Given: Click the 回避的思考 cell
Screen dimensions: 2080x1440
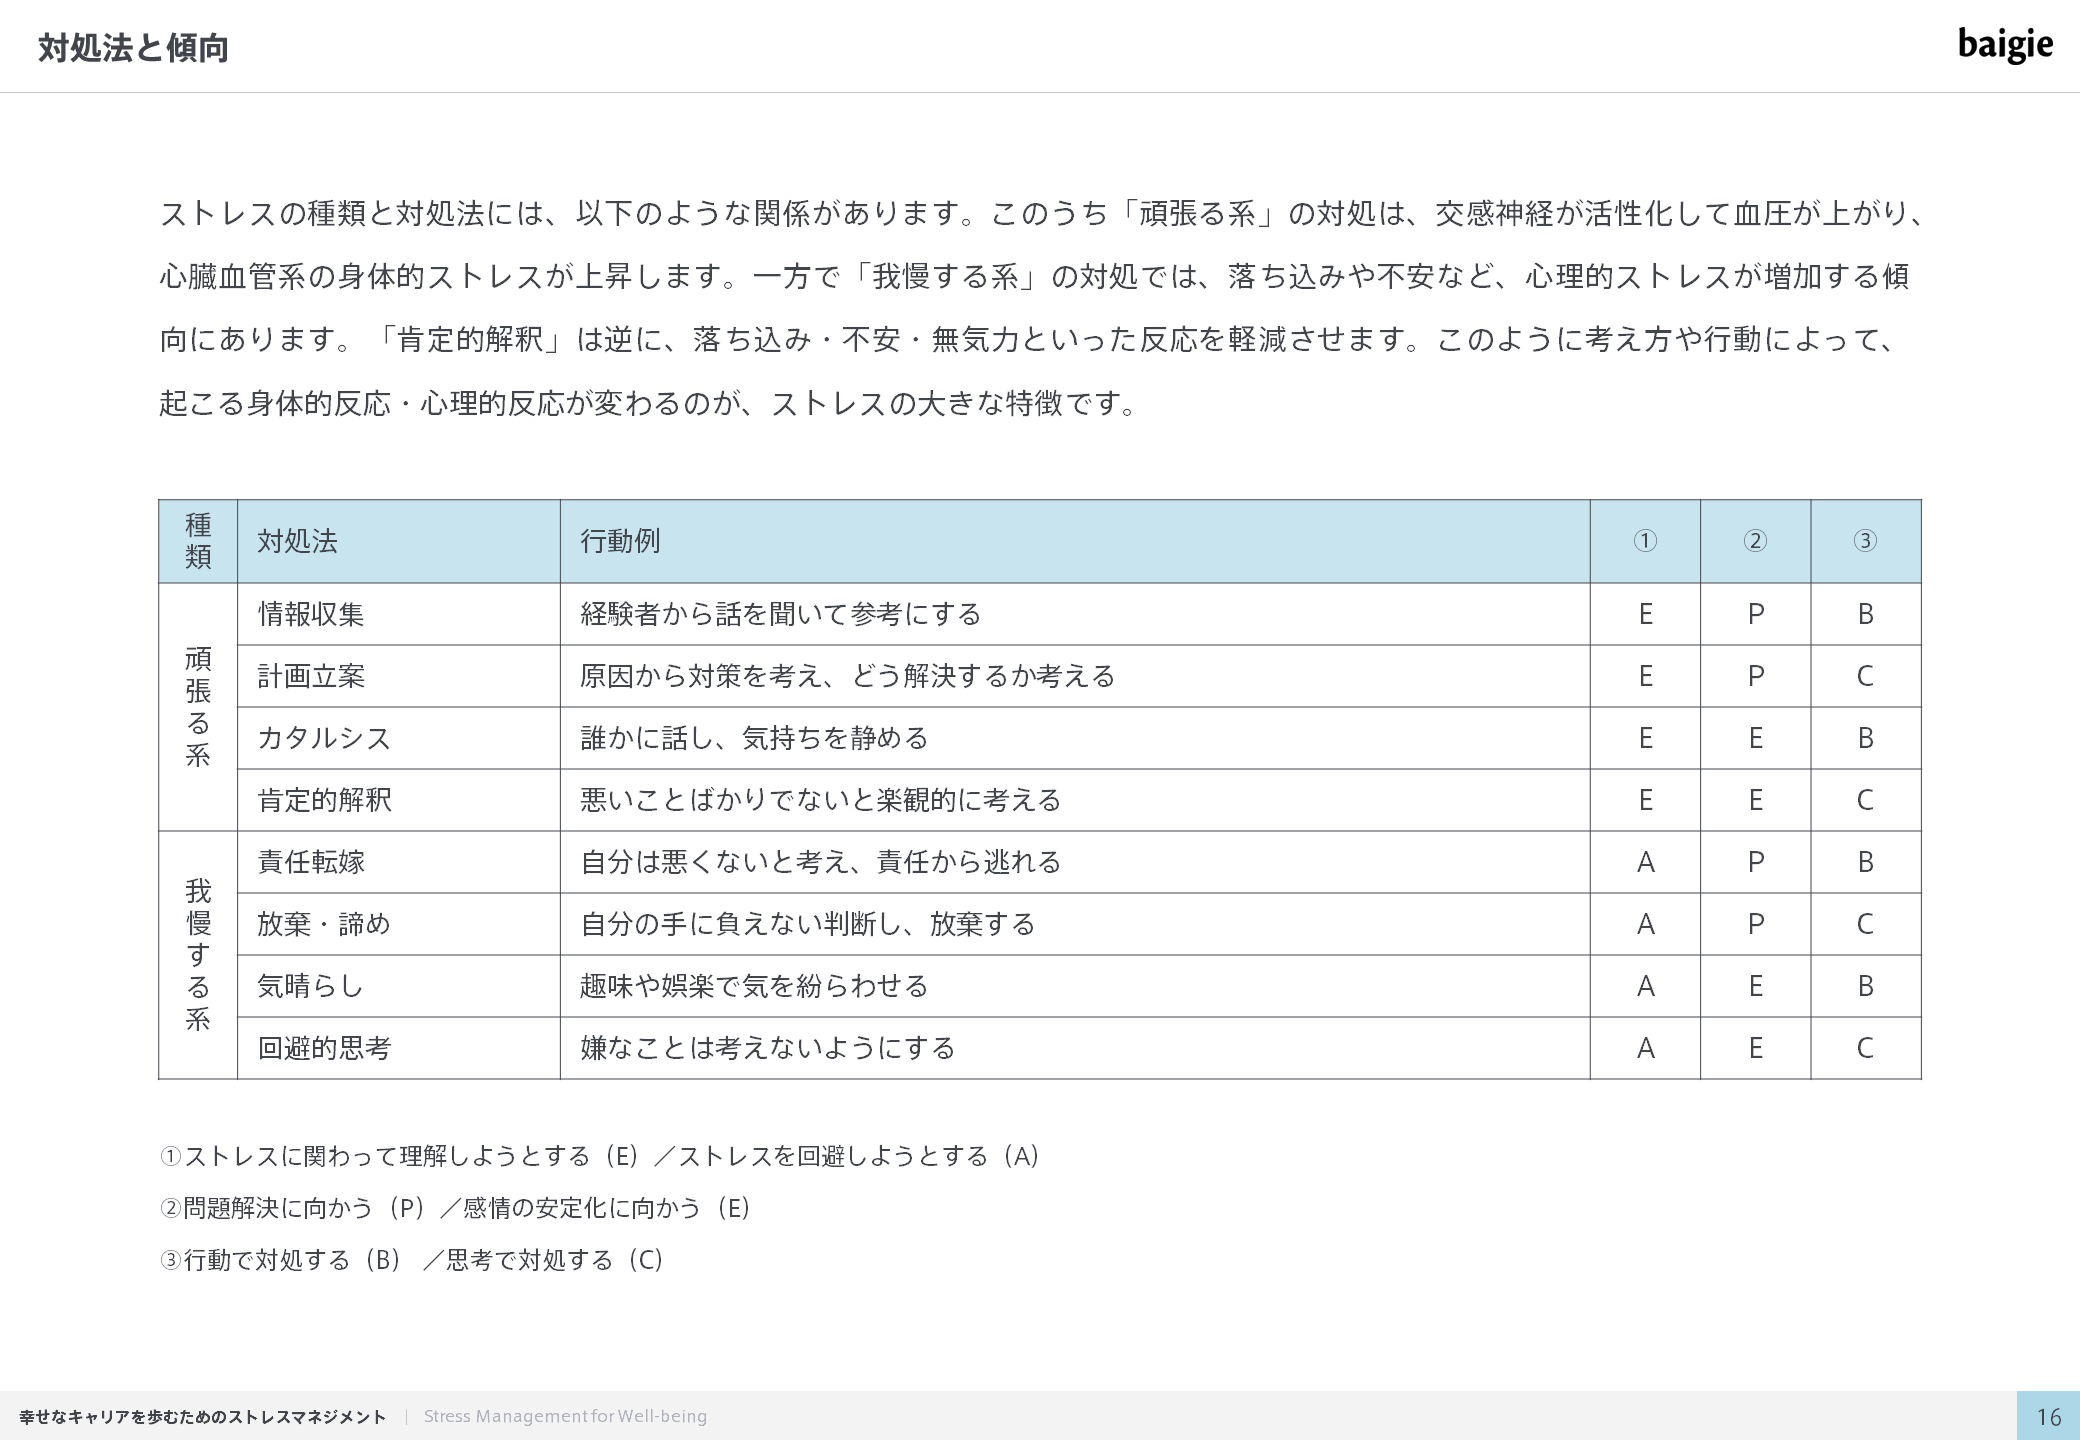Looking at the screenshot, I should tap(324, 1048).
